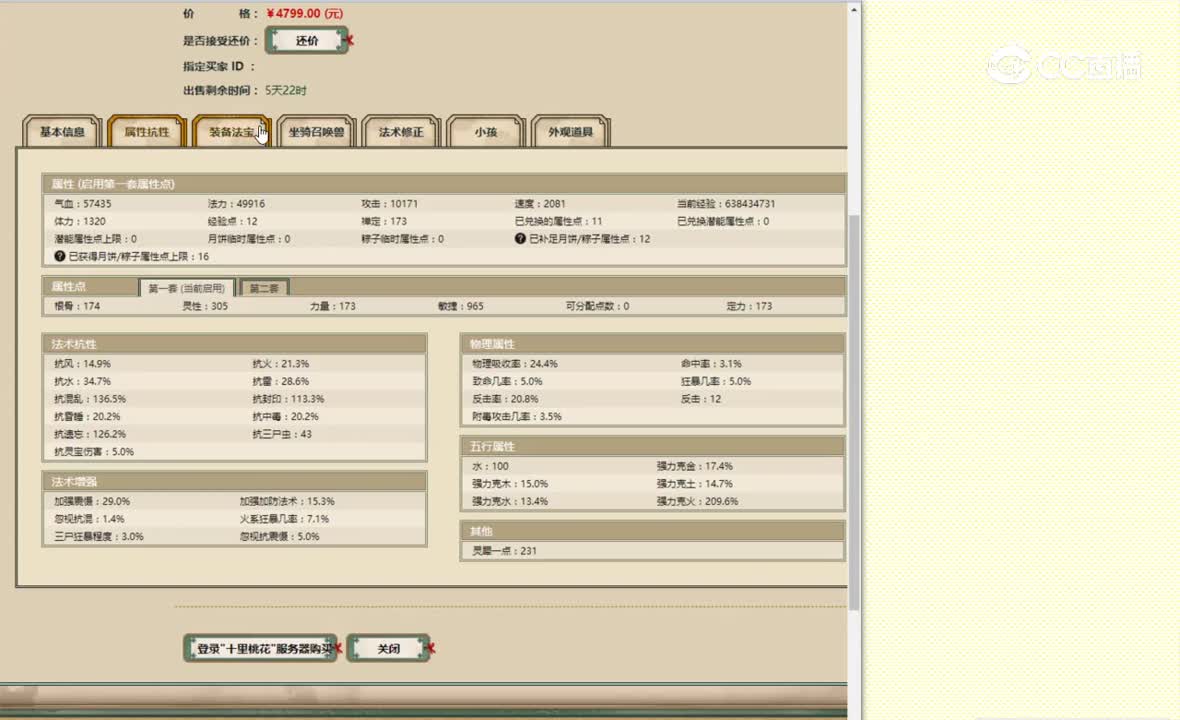1180x720 pixels.
Task: Click the 当前经验：638434731 value
Action: click(726, 204)
